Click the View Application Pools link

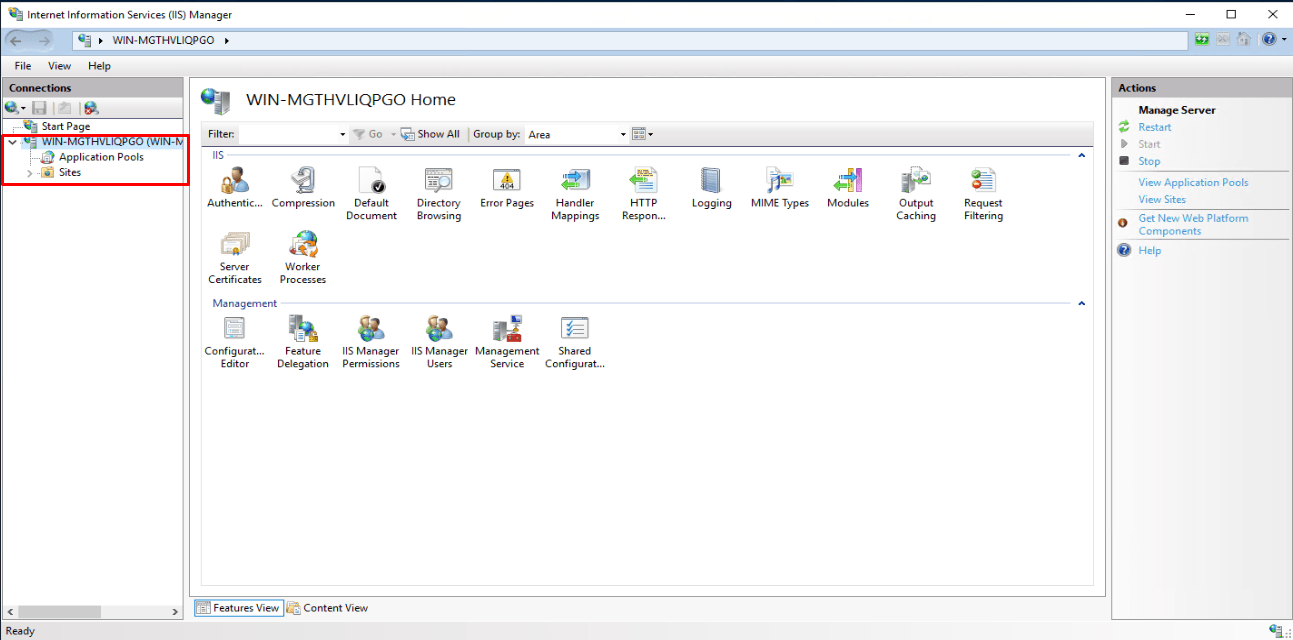1193,182
